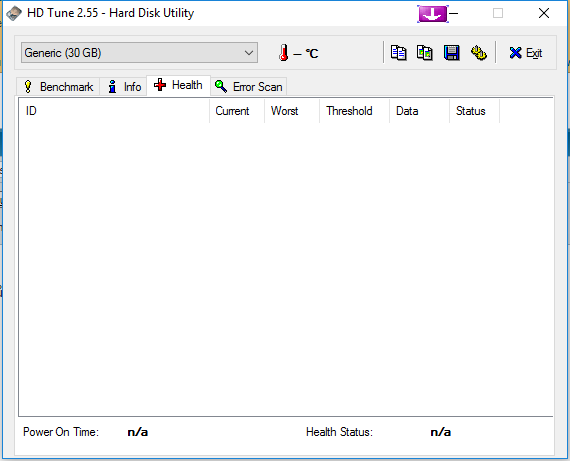Open the Info tab
570x461 pixels.
coord(124,87)
